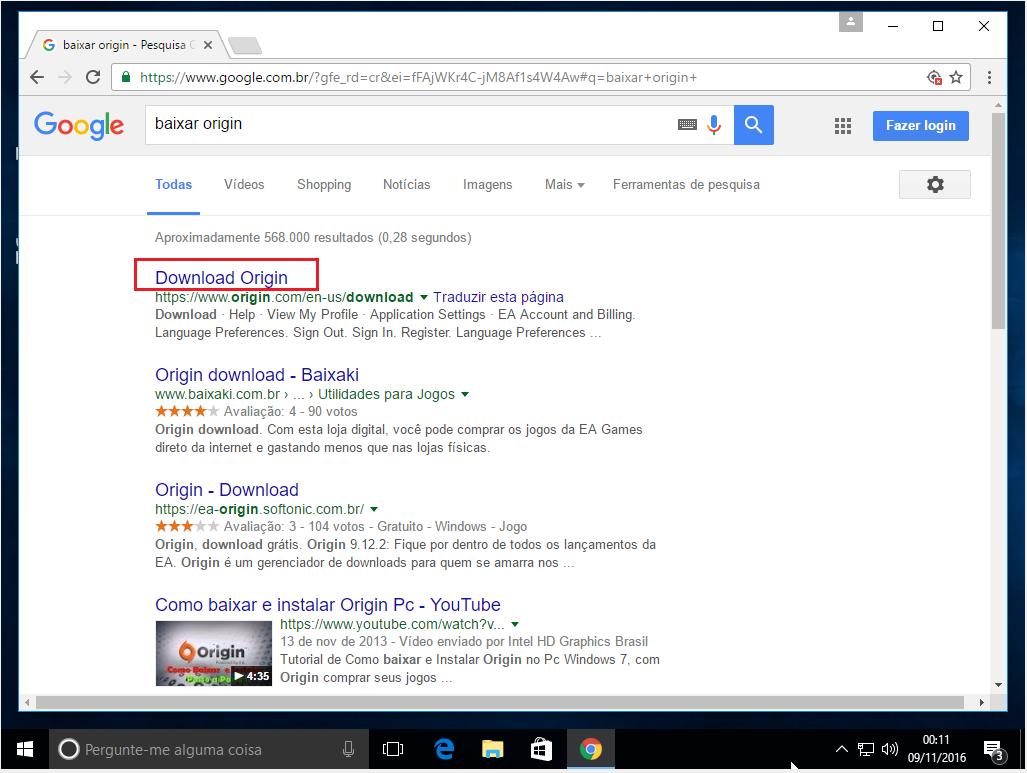Close the baixar origin tab
This screenshot has width=1027, height=773.
(208, 45)
